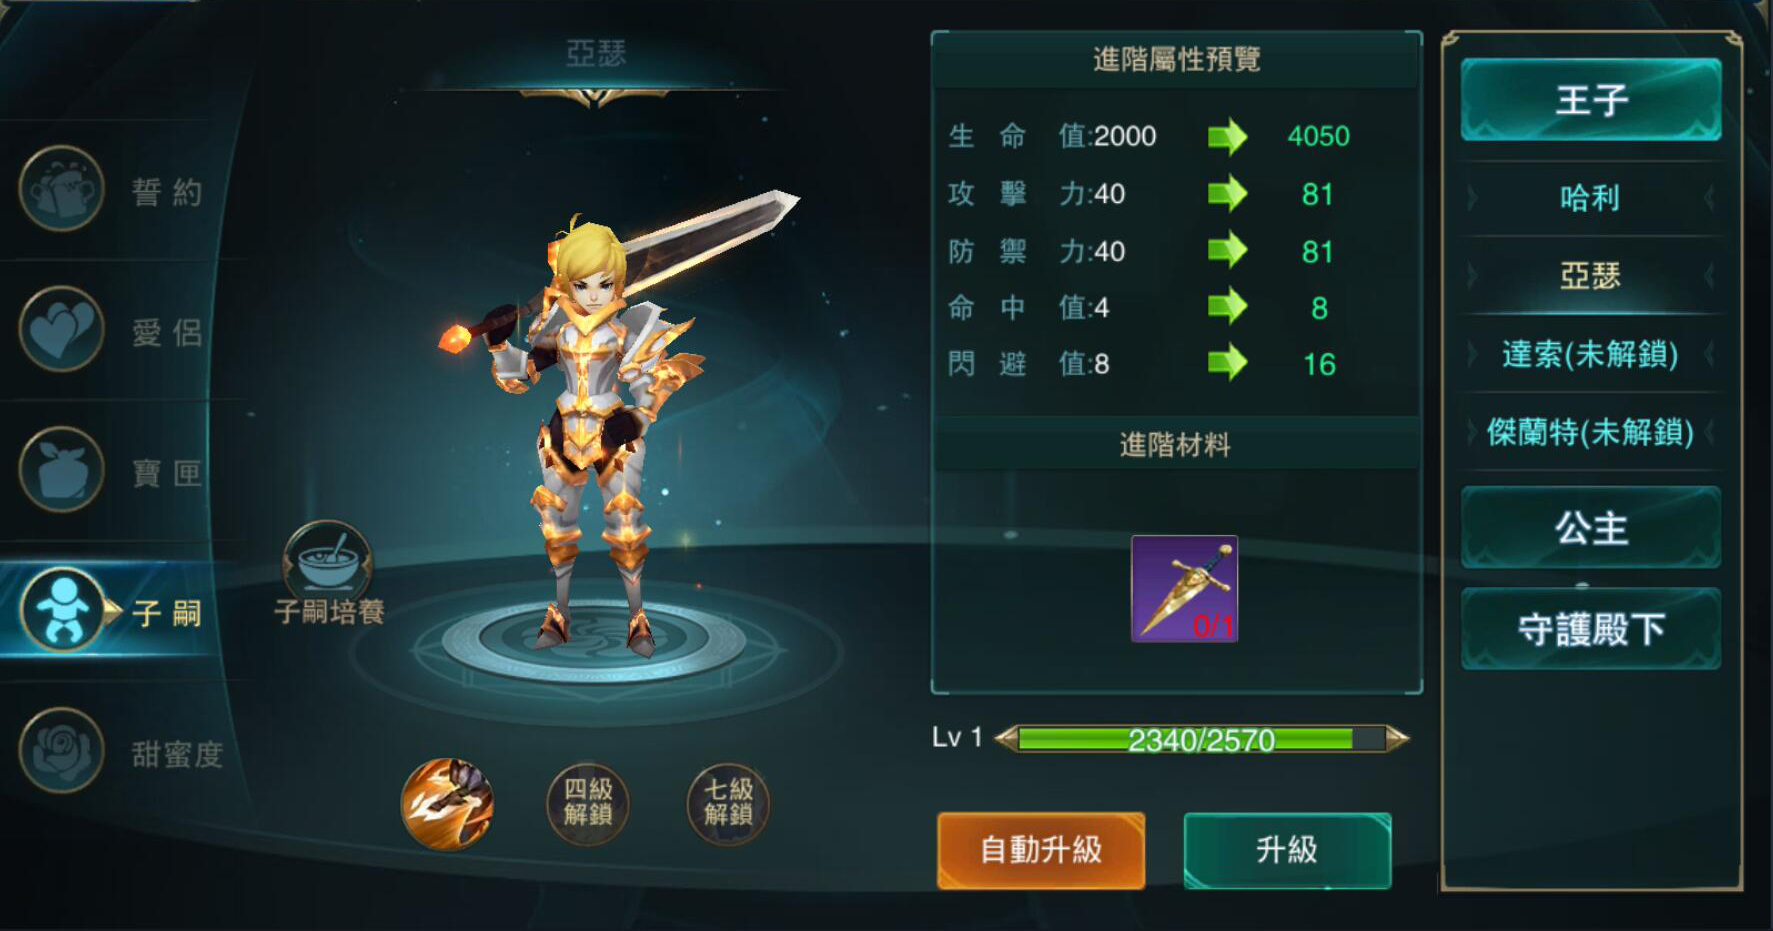Open the 誓約 vow icon
The height and width of the screenshot is (931, 1773).
[x=61, y=188]
